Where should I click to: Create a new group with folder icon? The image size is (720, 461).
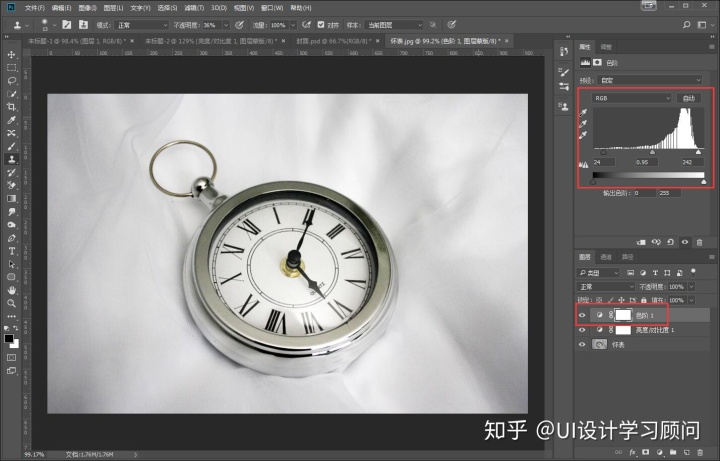pos(673,452)
